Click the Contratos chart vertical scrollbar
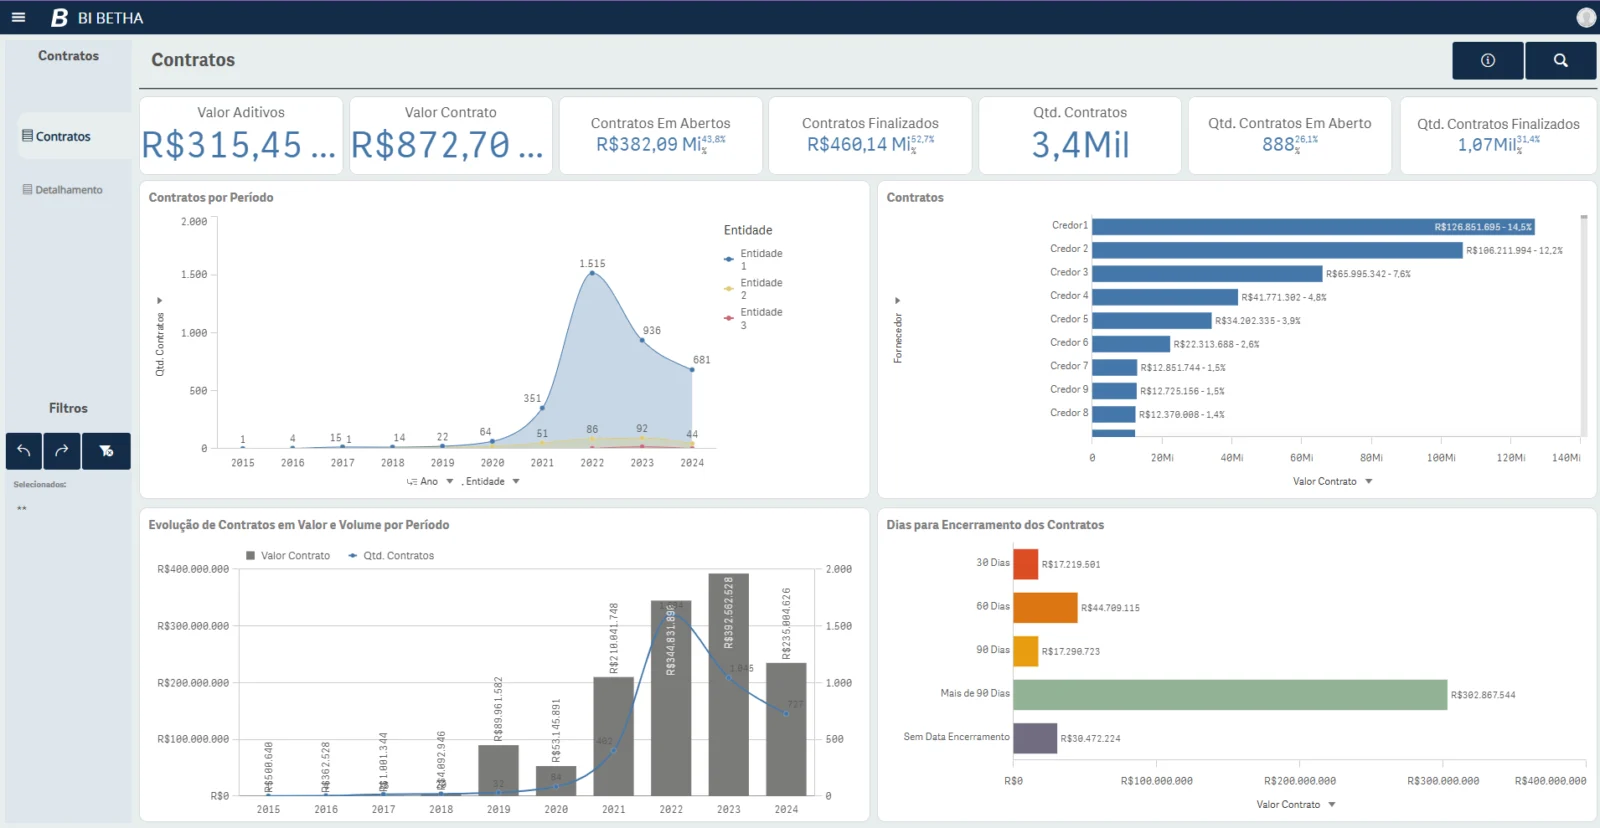Image resolution: width=1600 pixels, height=828 pixels. click(1584, 325)
